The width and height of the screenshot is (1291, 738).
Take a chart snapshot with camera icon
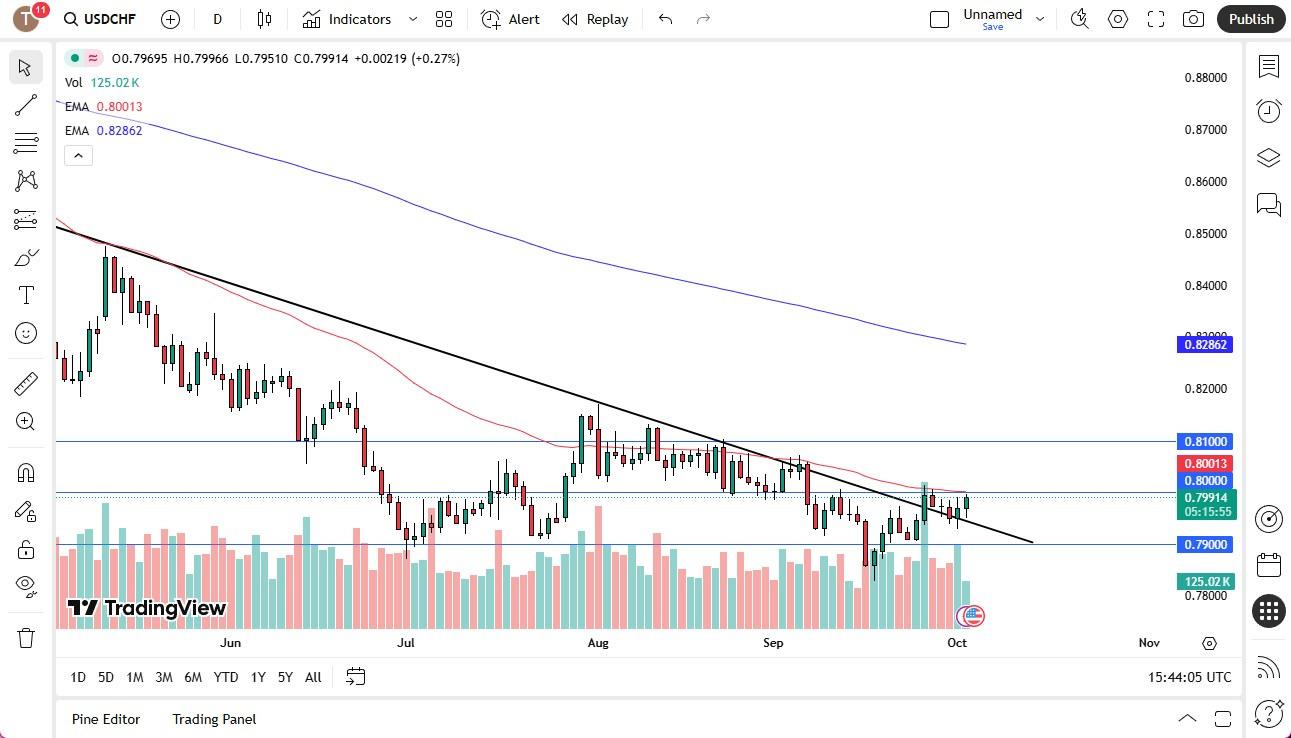click(x=1193, y=19)
